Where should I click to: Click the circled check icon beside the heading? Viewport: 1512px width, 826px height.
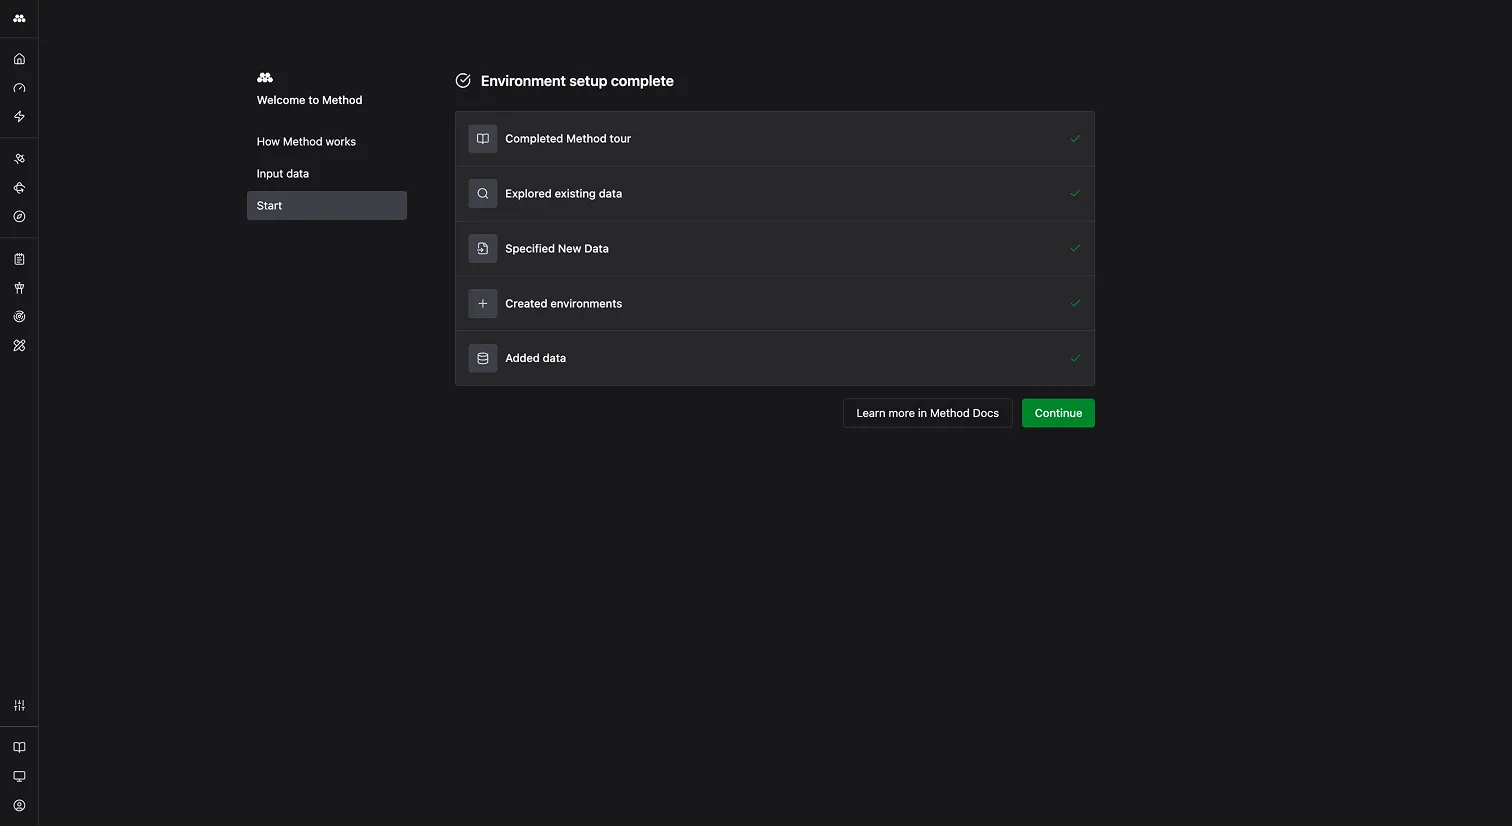pos(463,81)
